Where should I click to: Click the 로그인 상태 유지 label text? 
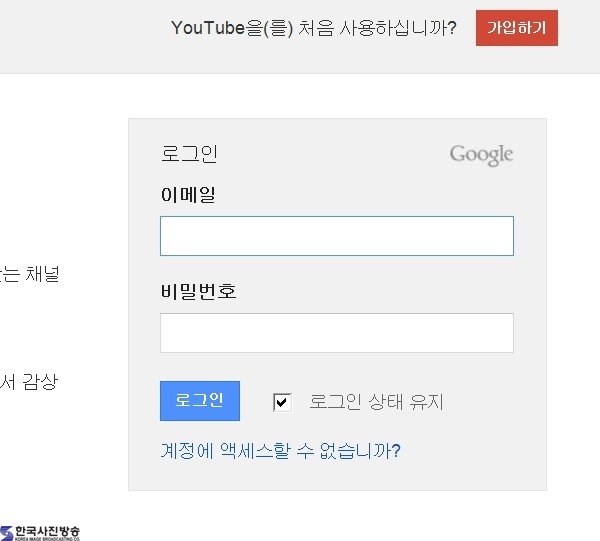376,402
